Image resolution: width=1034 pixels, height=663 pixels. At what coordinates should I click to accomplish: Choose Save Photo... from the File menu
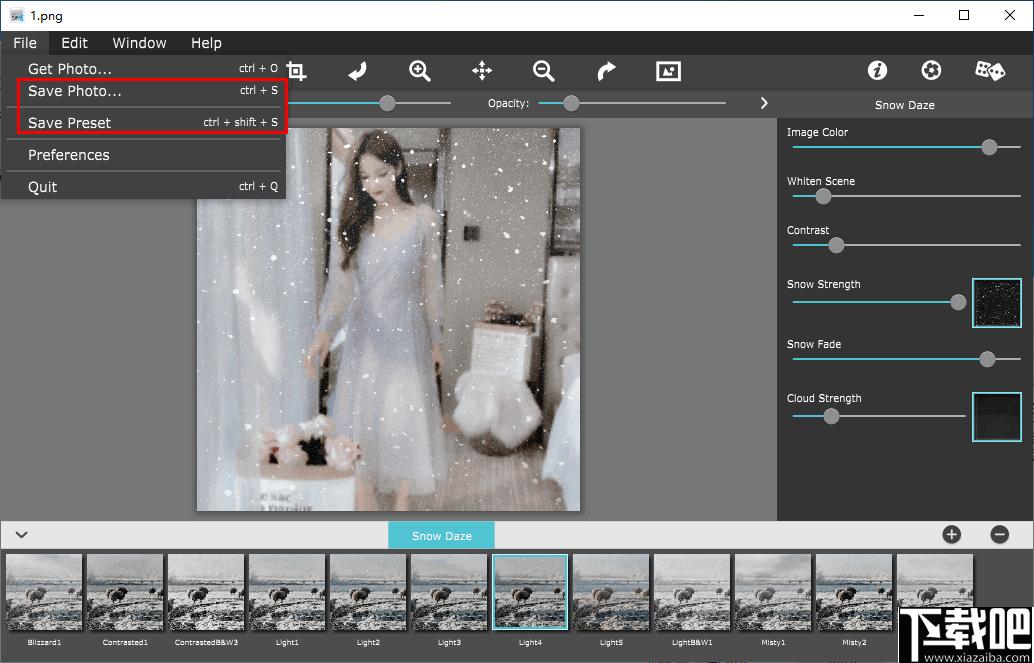pos(144,91)
